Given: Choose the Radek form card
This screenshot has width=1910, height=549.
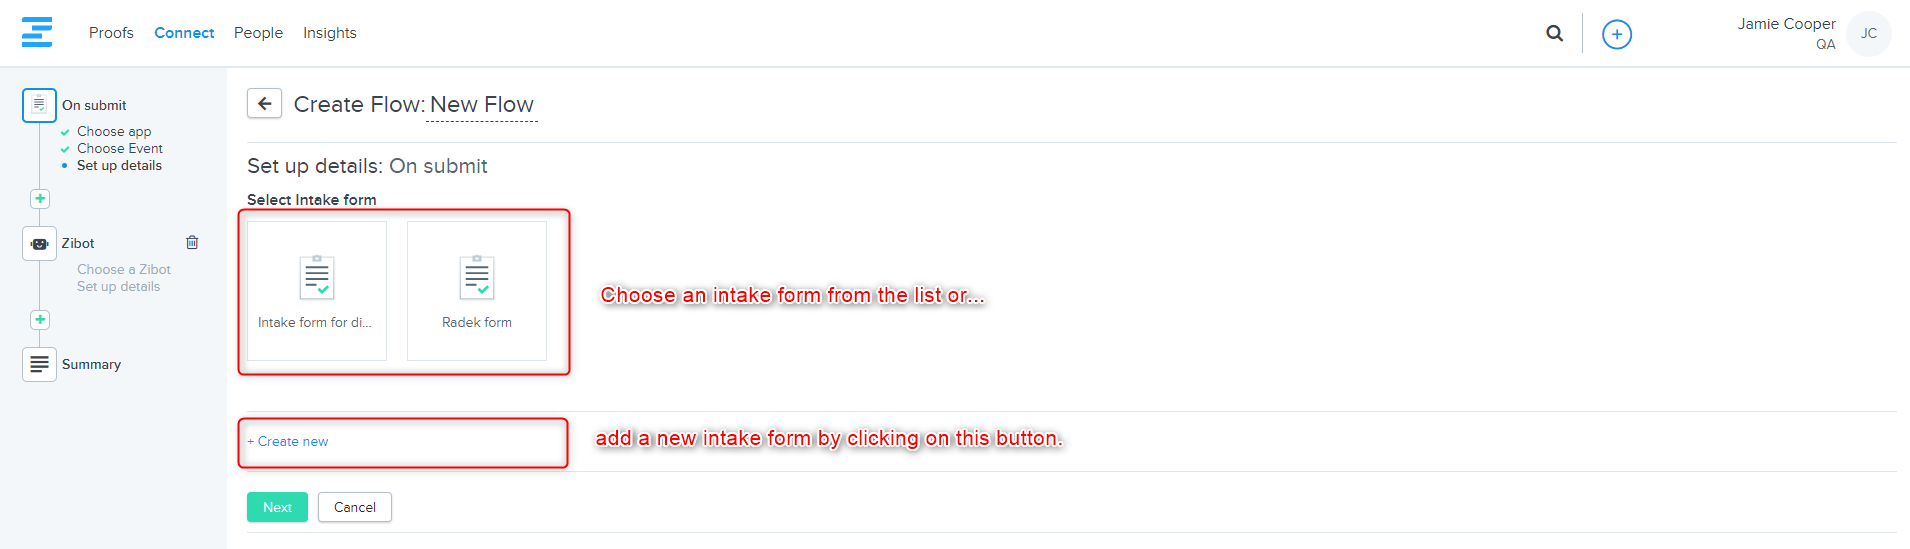Looking at the screenshot, I should click(477, 290).
